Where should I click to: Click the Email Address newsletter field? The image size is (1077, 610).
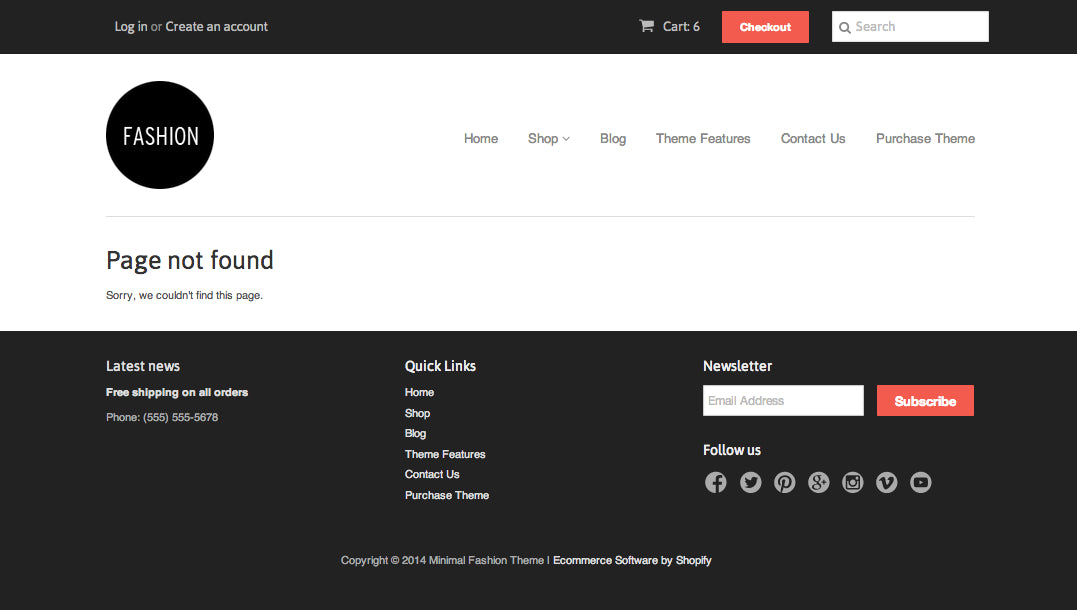click(x=783, y=401)
